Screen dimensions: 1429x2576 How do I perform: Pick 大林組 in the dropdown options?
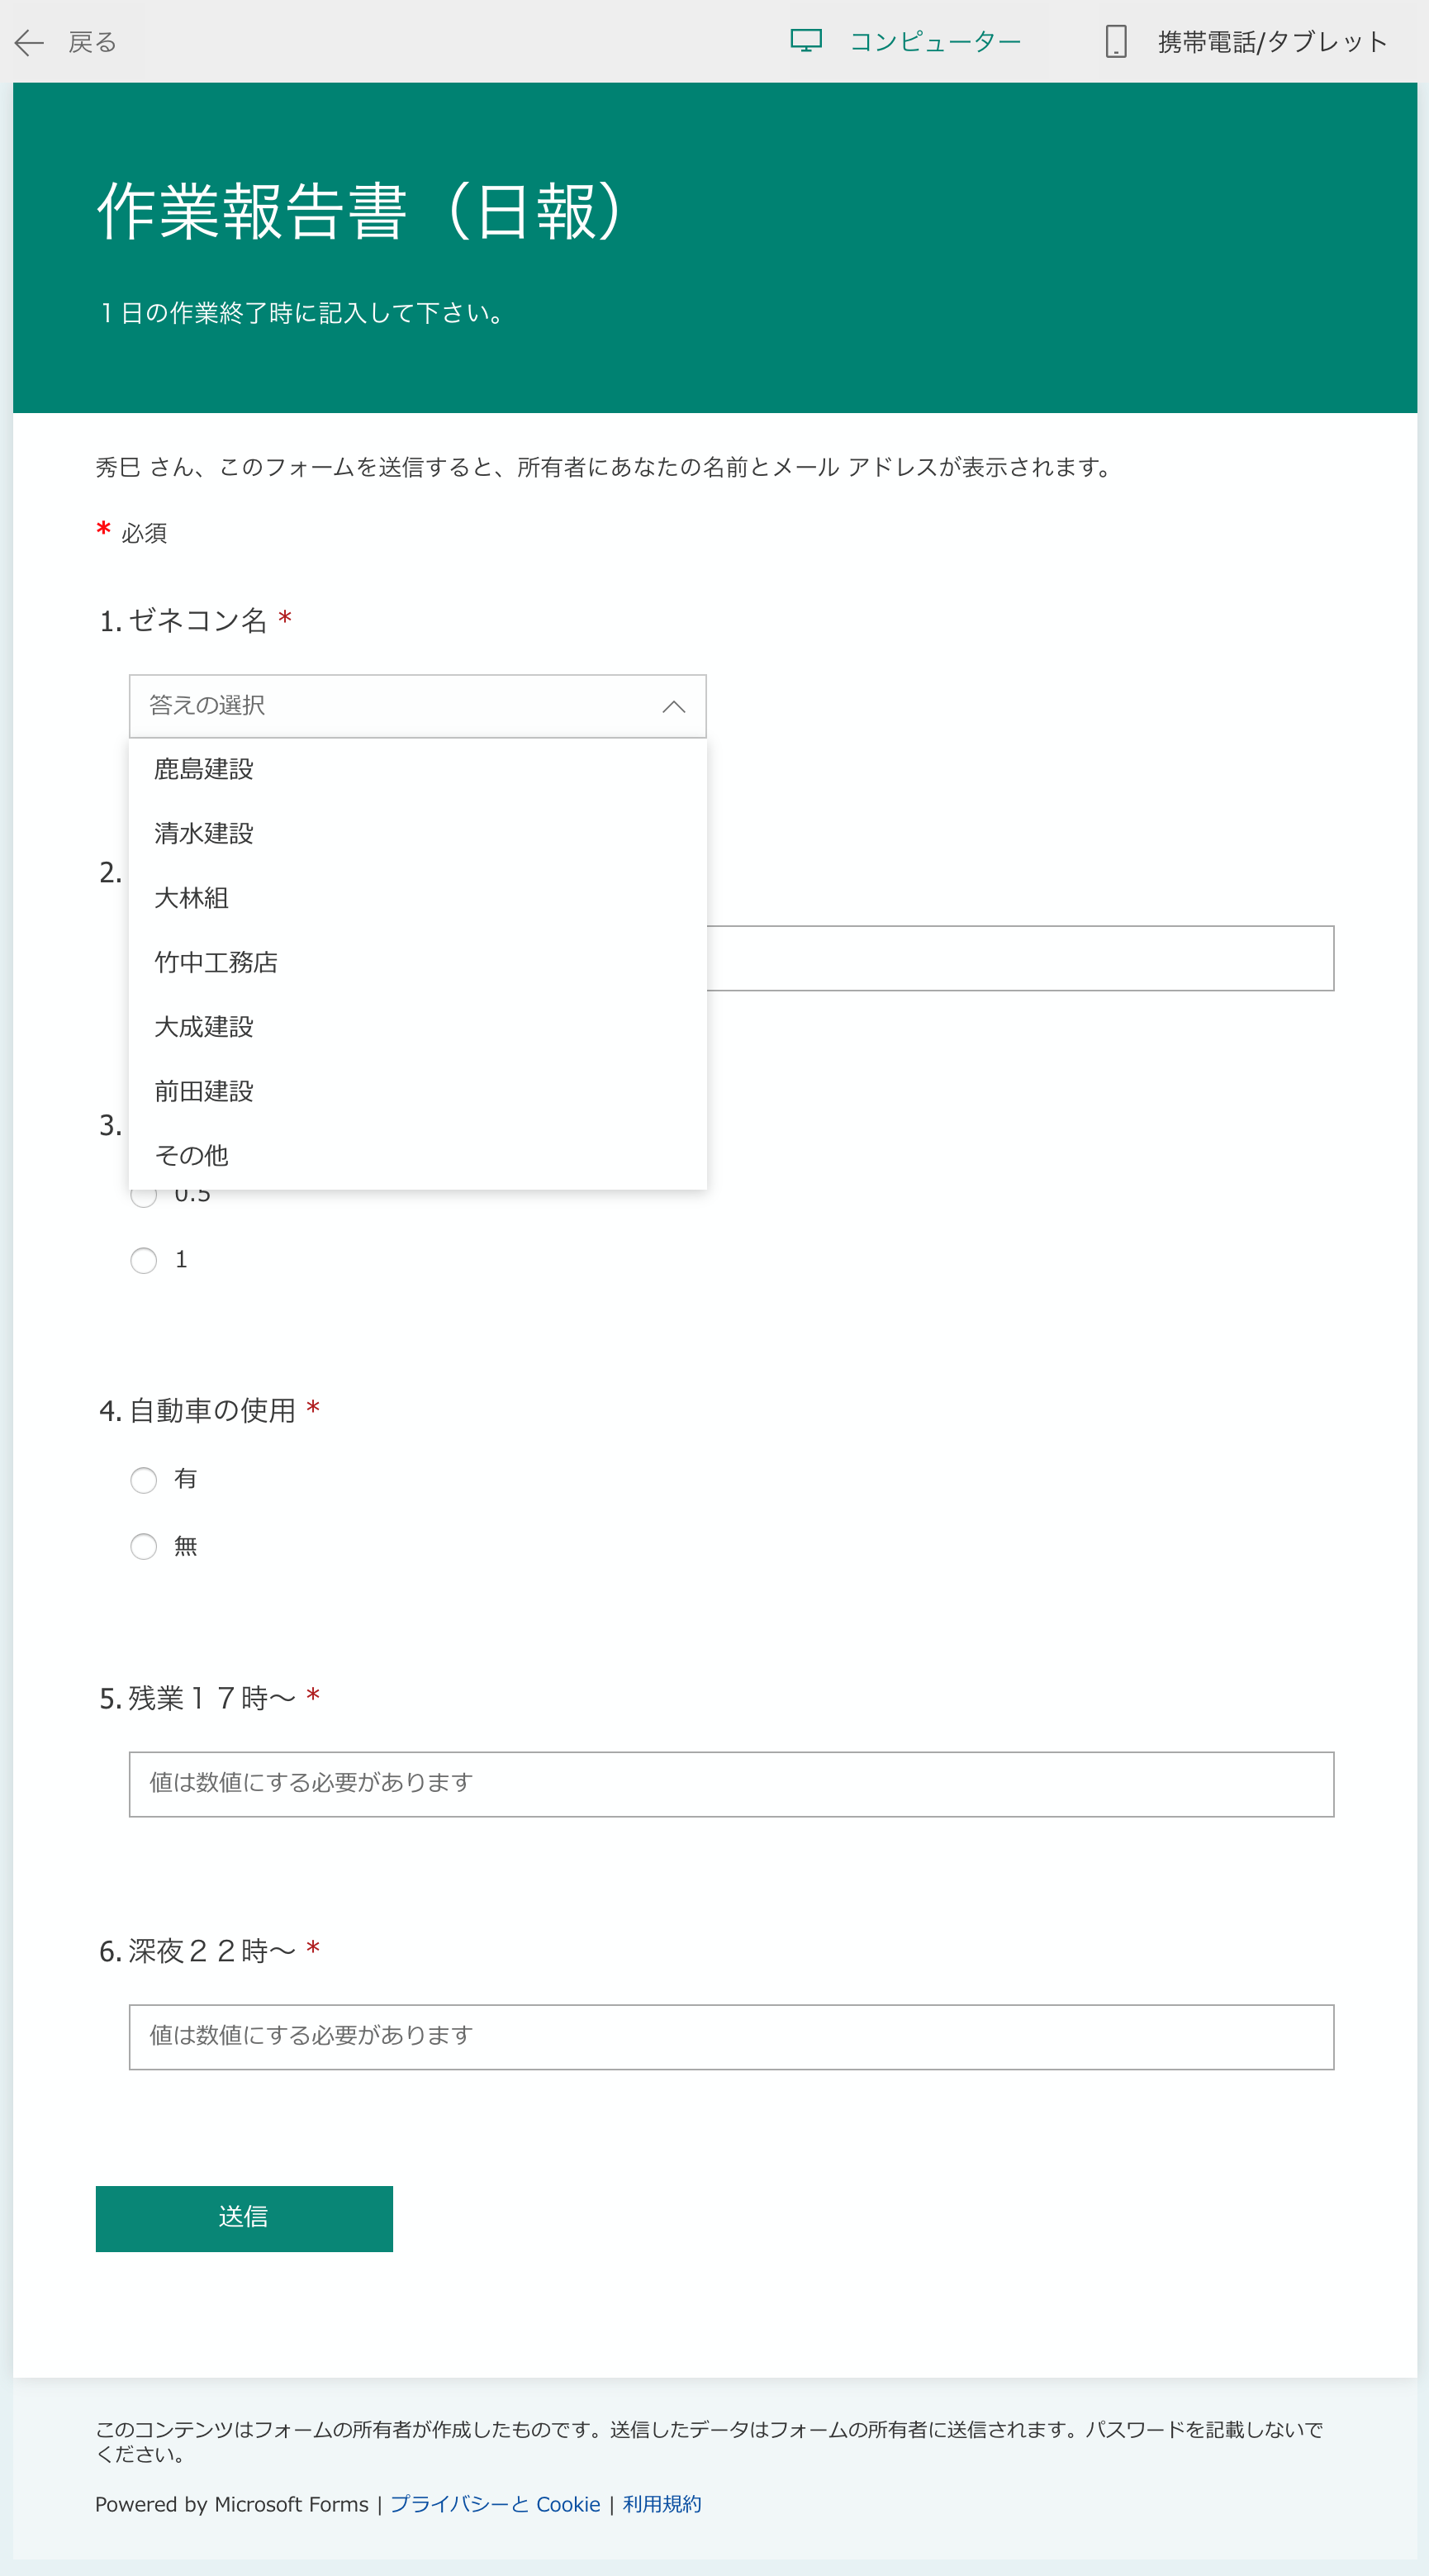pos(192,898)
